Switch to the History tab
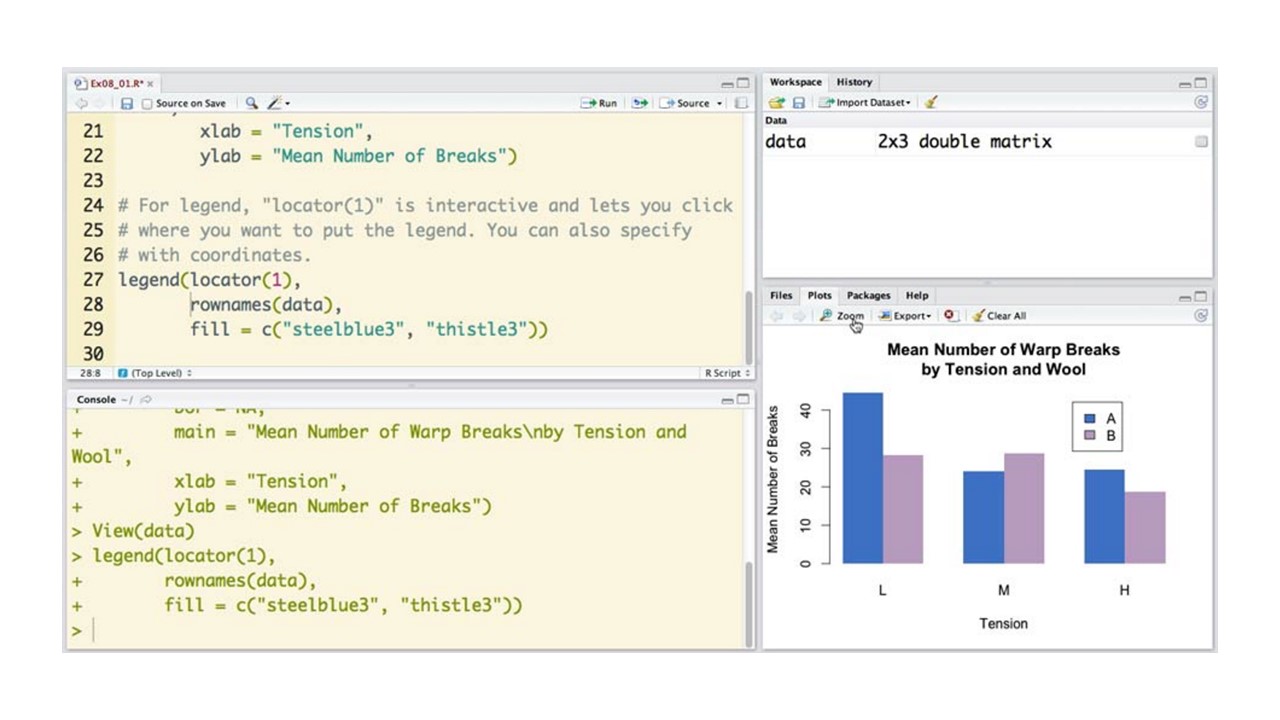The height and width of the screenshot is (720, 1280). (854, 82)
